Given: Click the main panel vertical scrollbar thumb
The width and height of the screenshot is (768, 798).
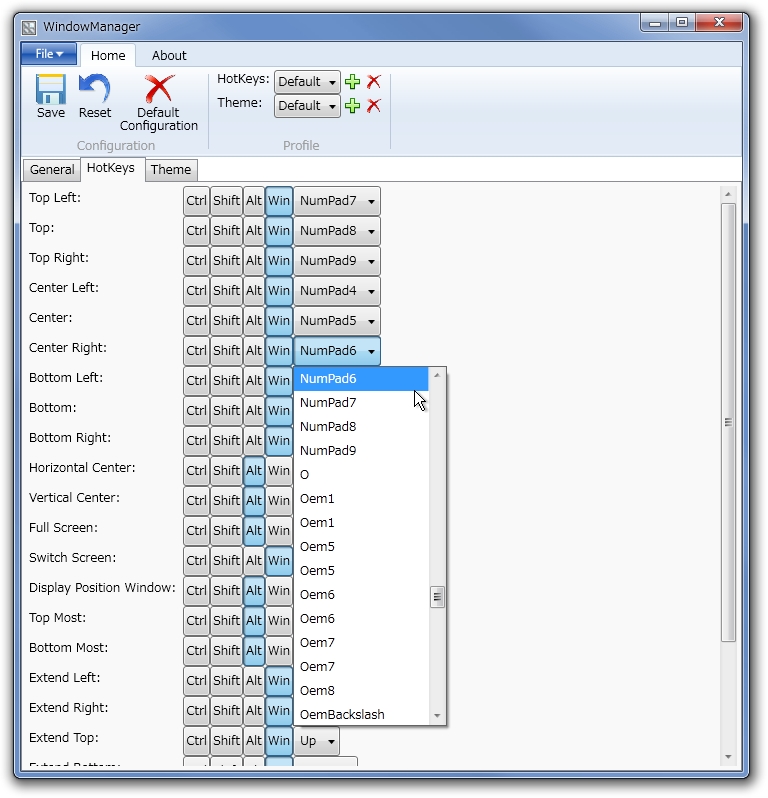Looking at the screenshot, I should [x=728, y=422].
